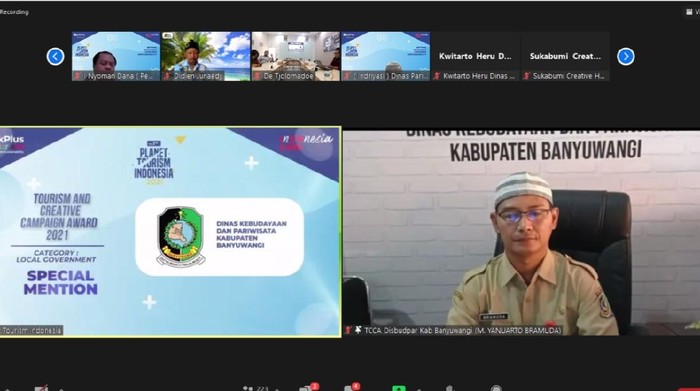Click muted mic icon on De Tjolomadoe tile
Viewport: 700px width, 391px height.
click(258, 76)
